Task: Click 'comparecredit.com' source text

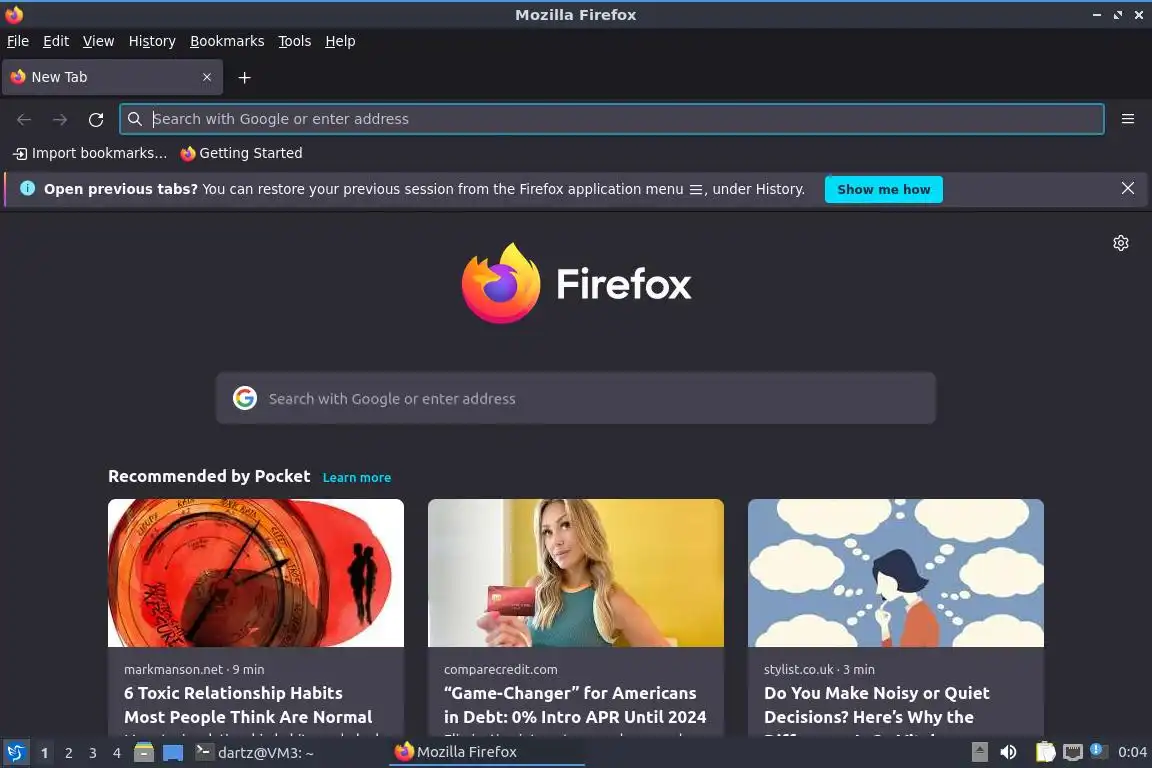Action: click(500, 670)
